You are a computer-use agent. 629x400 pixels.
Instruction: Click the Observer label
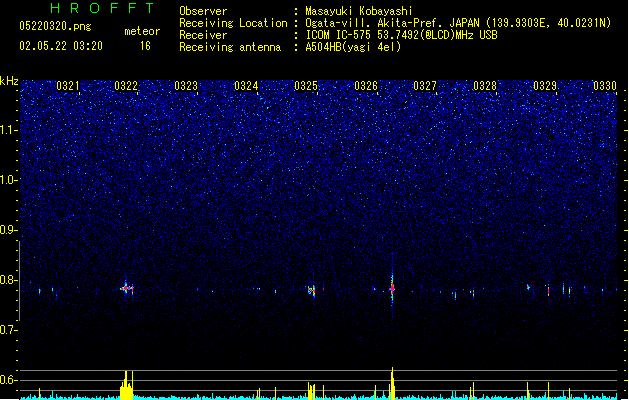(203, 11)
